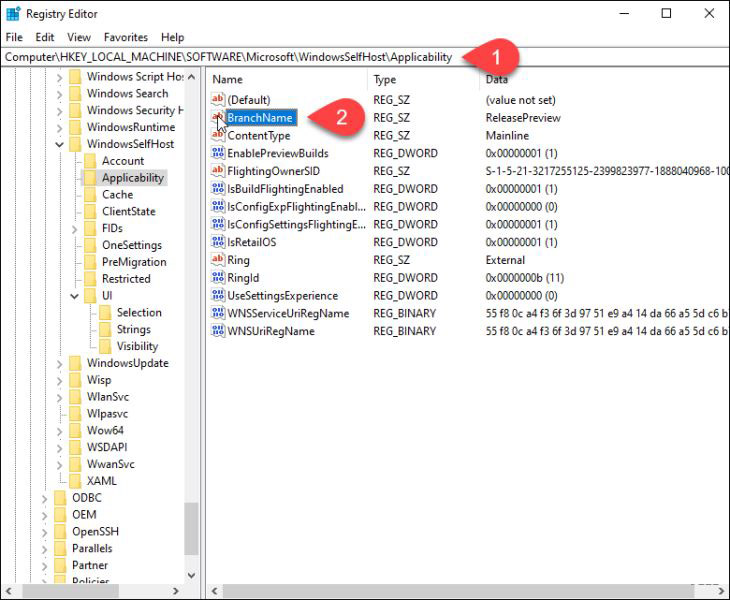This screenshot has height=600, width=730.
Task: Collapse the UI subkey node
Action: [x=74, y=296]
